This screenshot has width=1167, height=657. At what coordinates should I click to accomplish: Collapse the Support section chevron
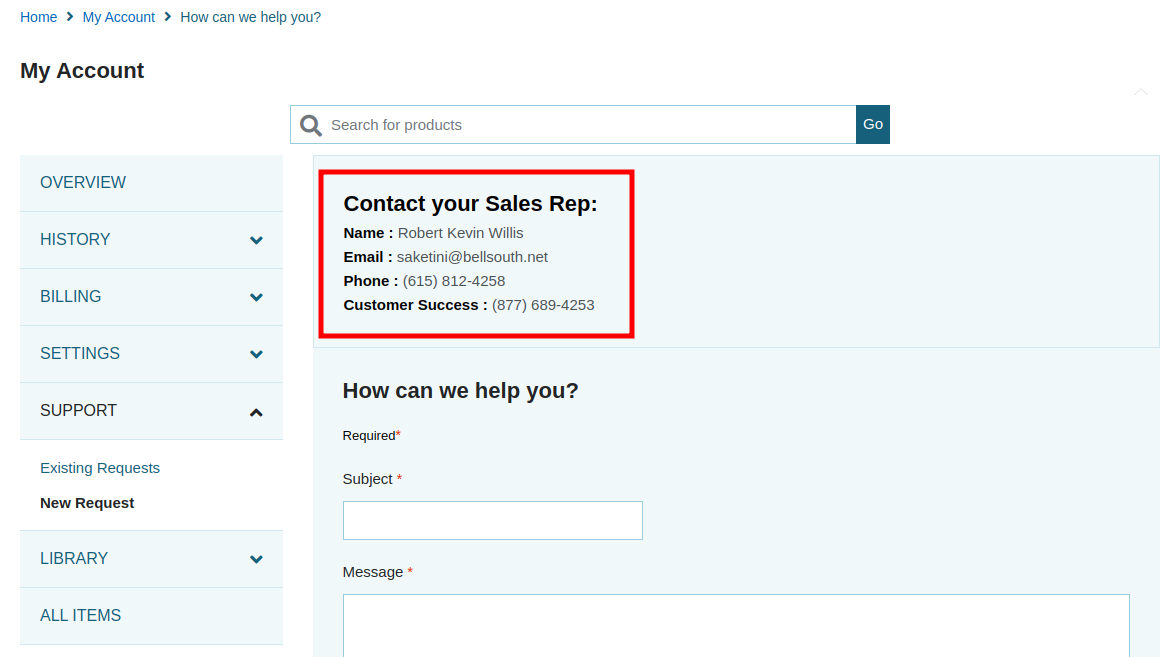point(256,411)
